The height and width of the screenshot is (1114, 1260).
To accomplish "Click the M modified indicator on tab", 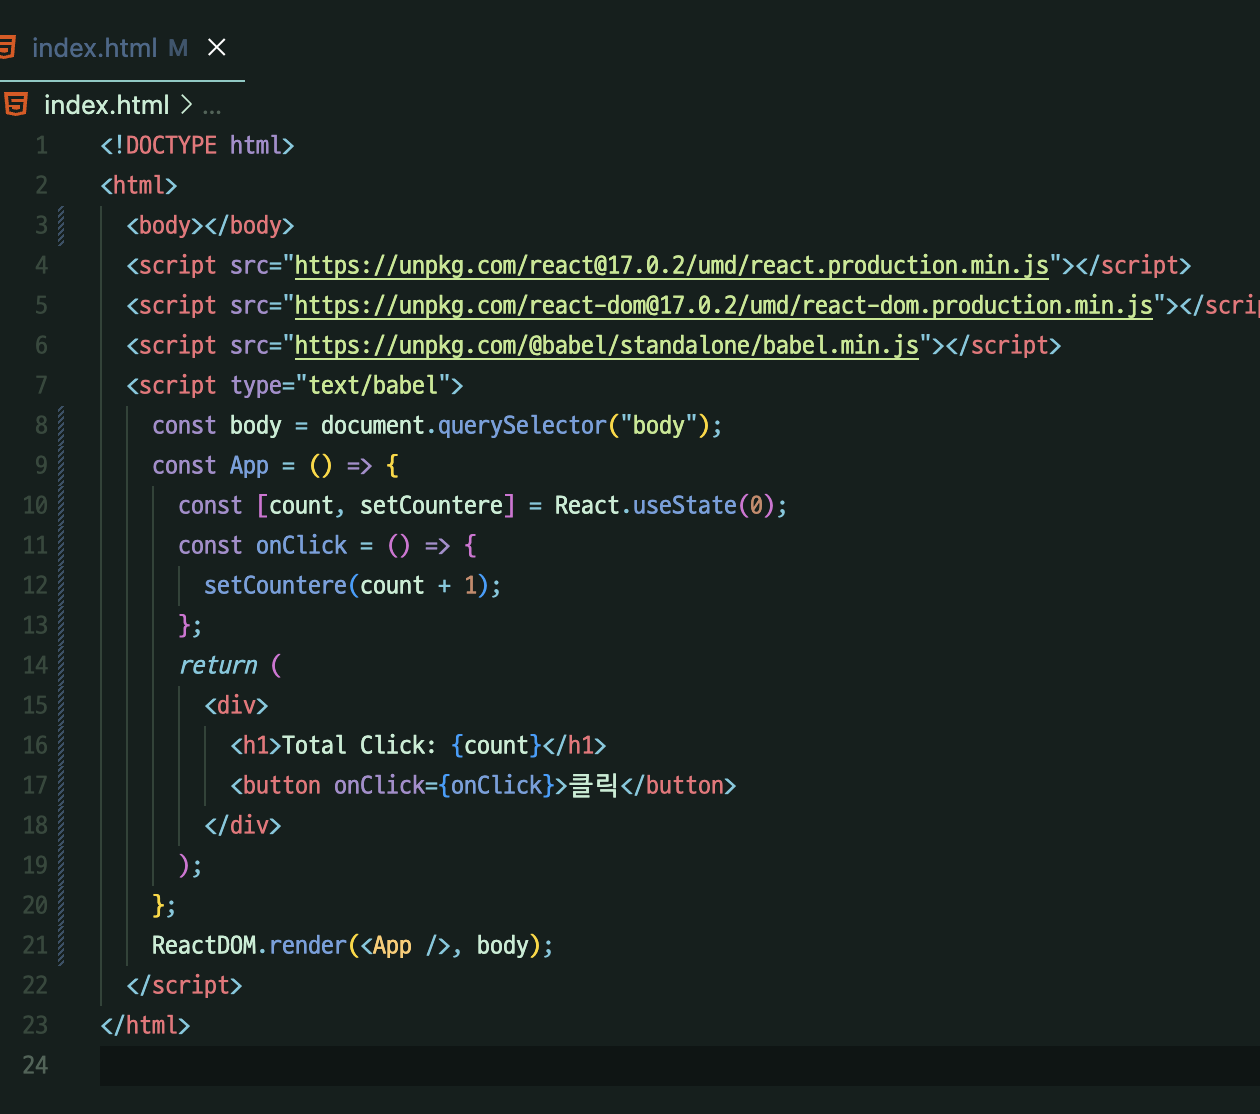I will tap(178, 48).
